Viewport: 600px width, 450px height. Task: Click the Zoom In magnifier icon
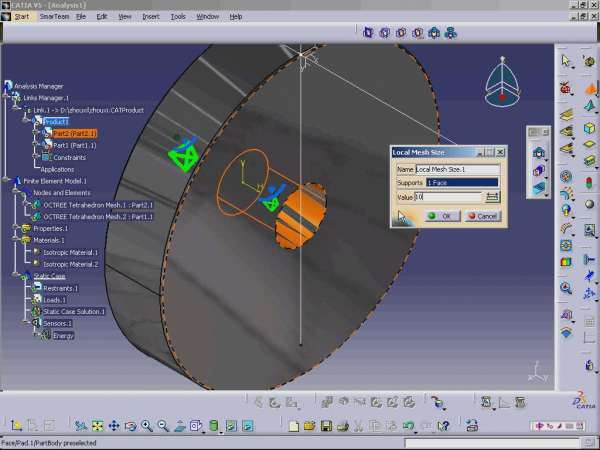coord(147,426)
